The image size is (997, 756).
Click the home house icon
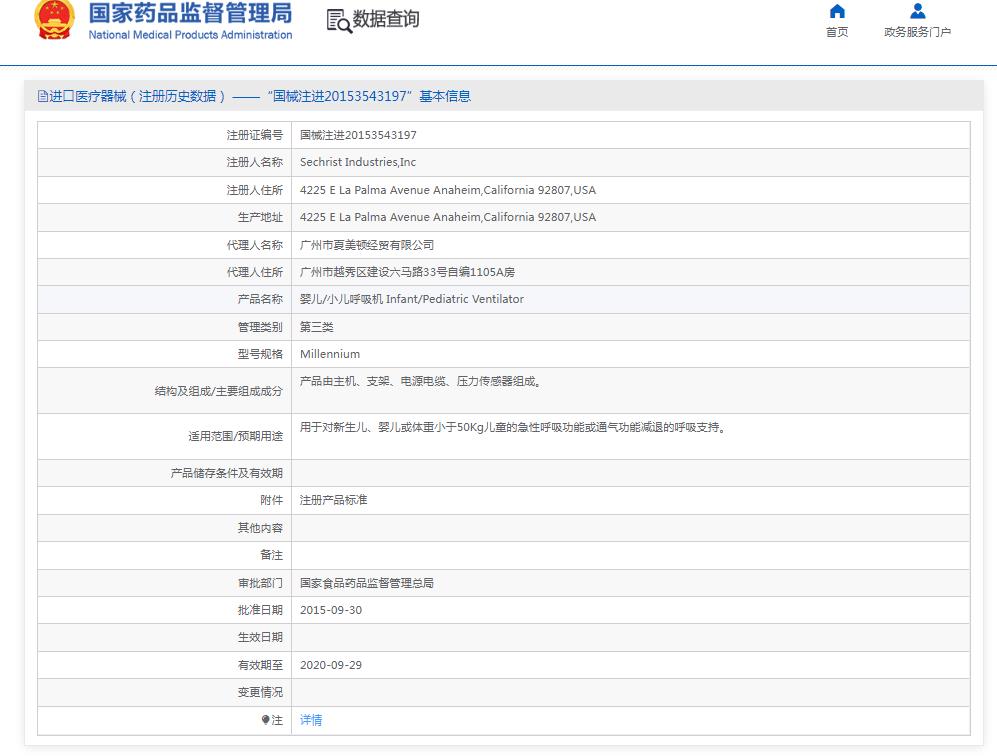[x=837, y=11]
